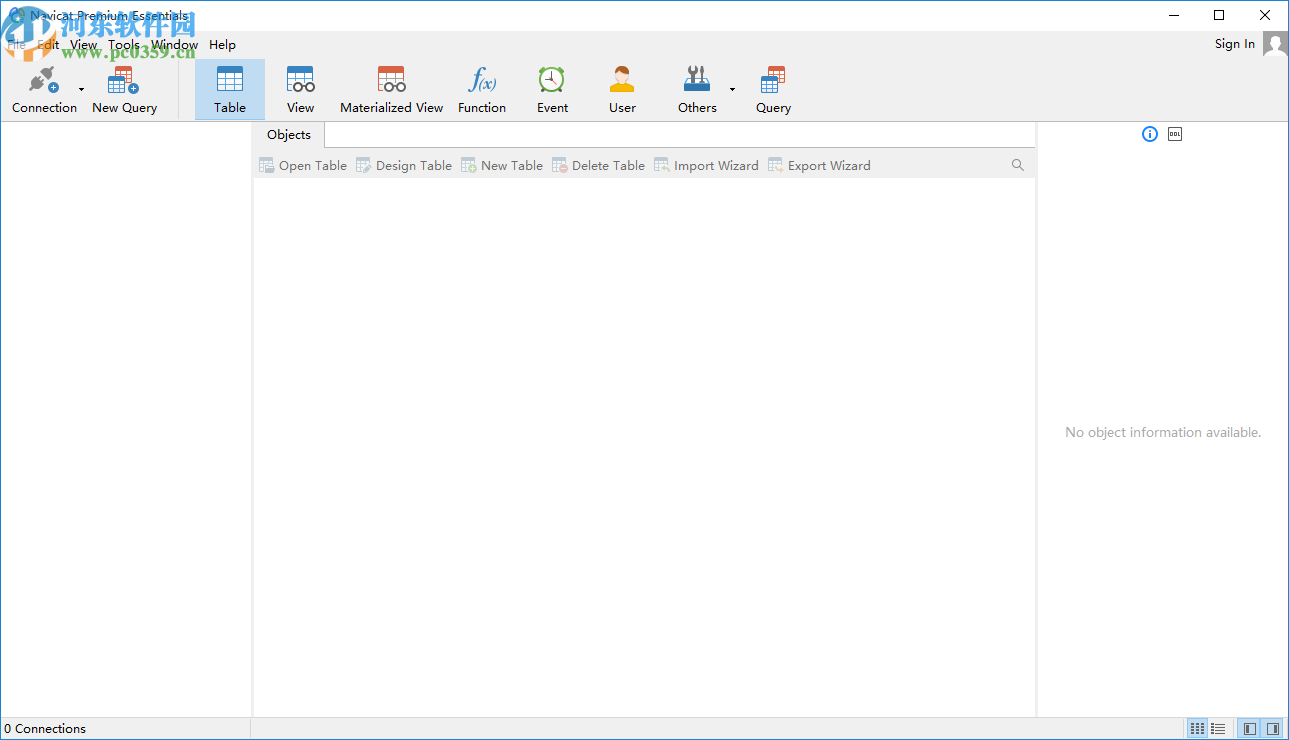The width and height of the screenshot is (1289, 740).
Task: Click 'No object information available.' text
Action: click(x=1163, y=433)
